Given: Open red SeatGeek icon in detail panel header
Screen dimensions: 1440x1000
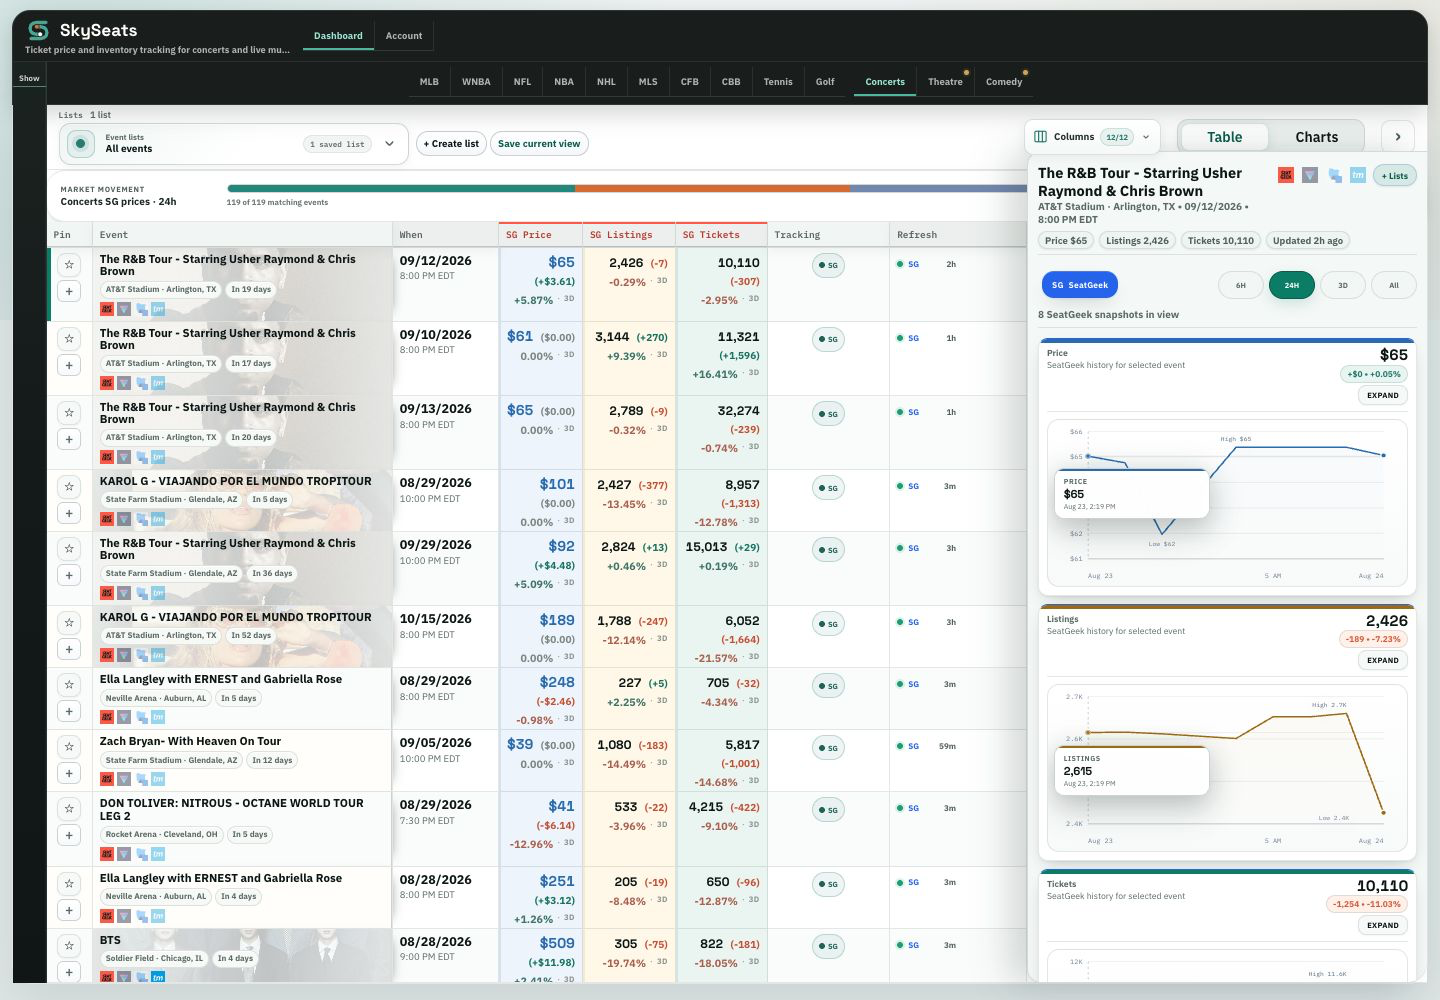Looking at the screenshot, I should click(x=1286, y=175).
